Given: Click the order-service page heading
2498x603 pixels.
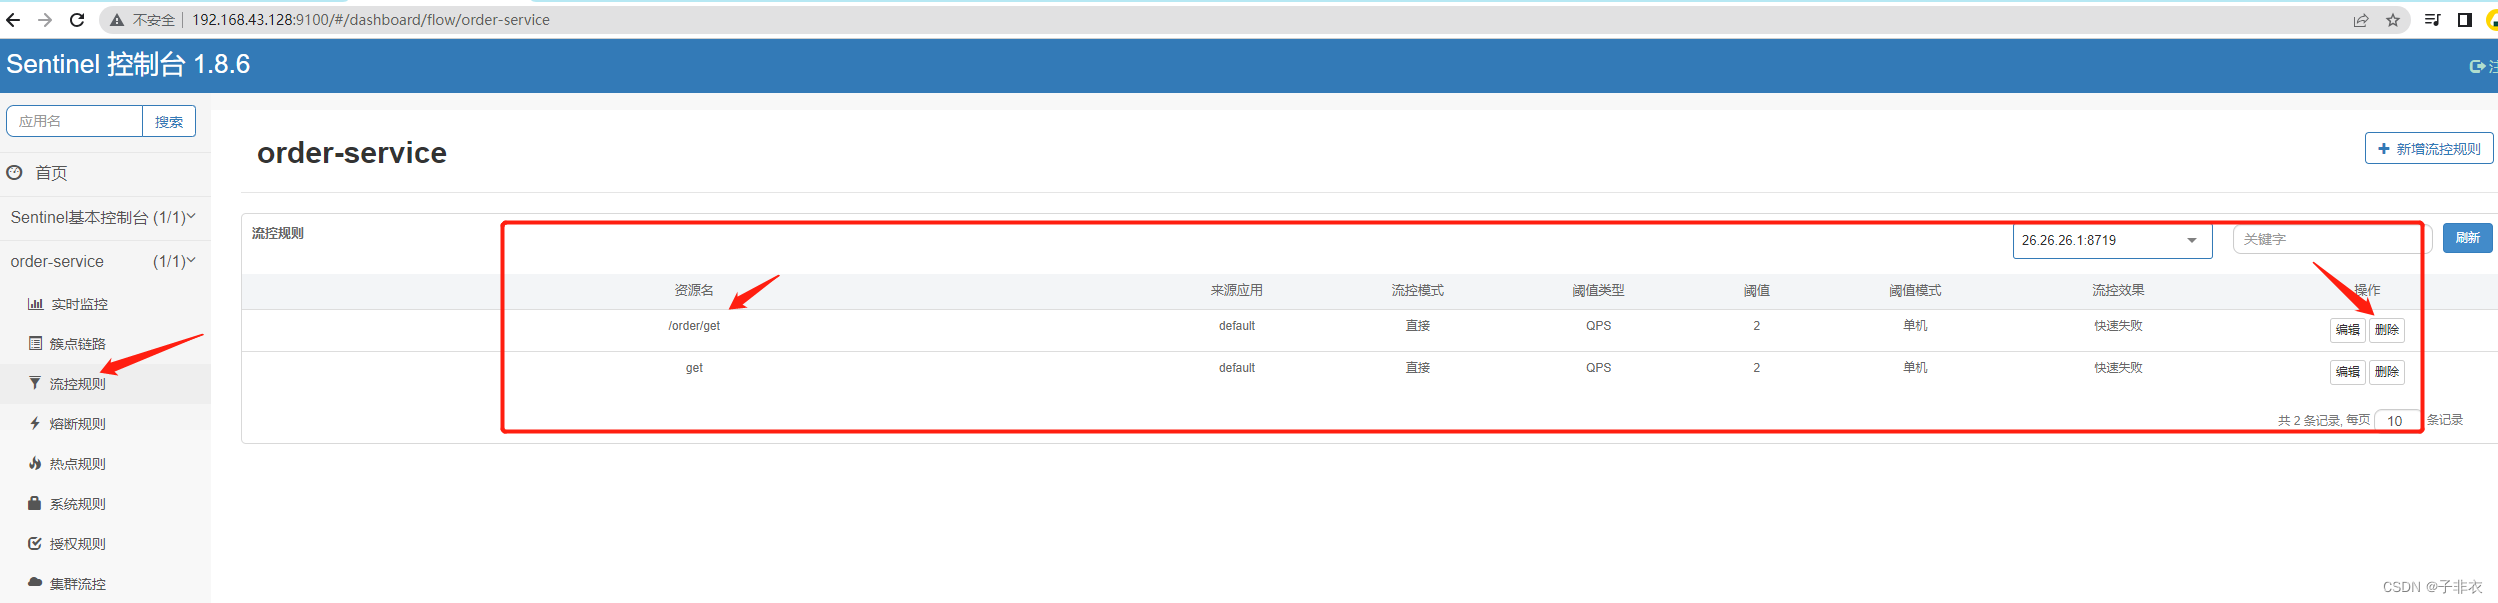Looking at the screenshot, I should (352, 153).
